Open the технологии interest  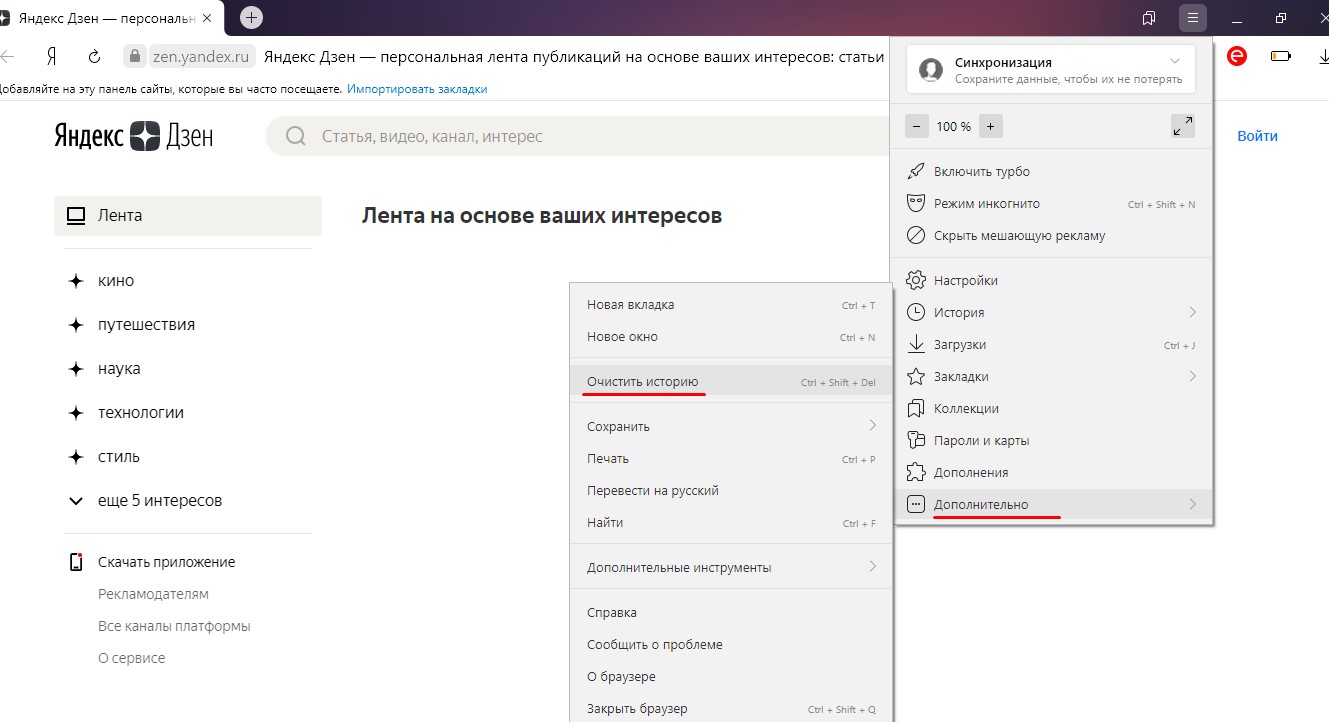click(x=141, y=413)
